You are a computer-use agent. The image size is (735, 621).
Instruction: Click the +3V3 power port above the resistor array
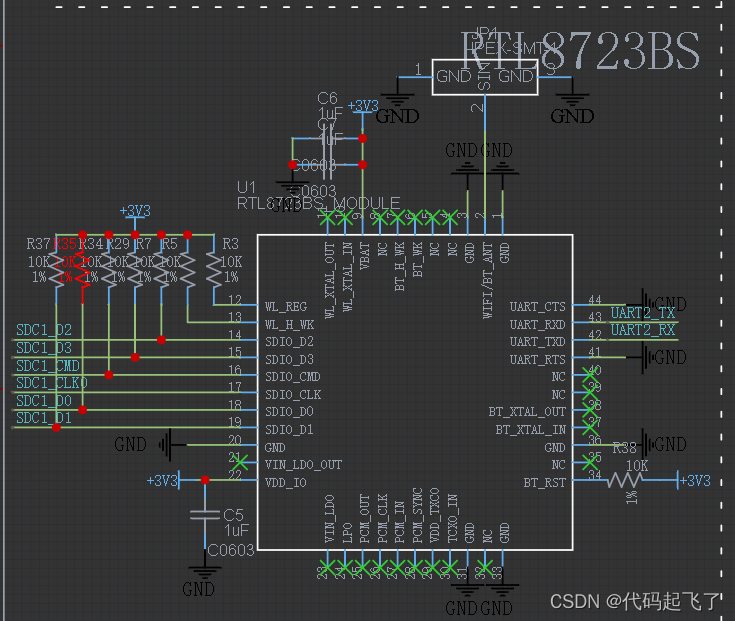point(135,212)
